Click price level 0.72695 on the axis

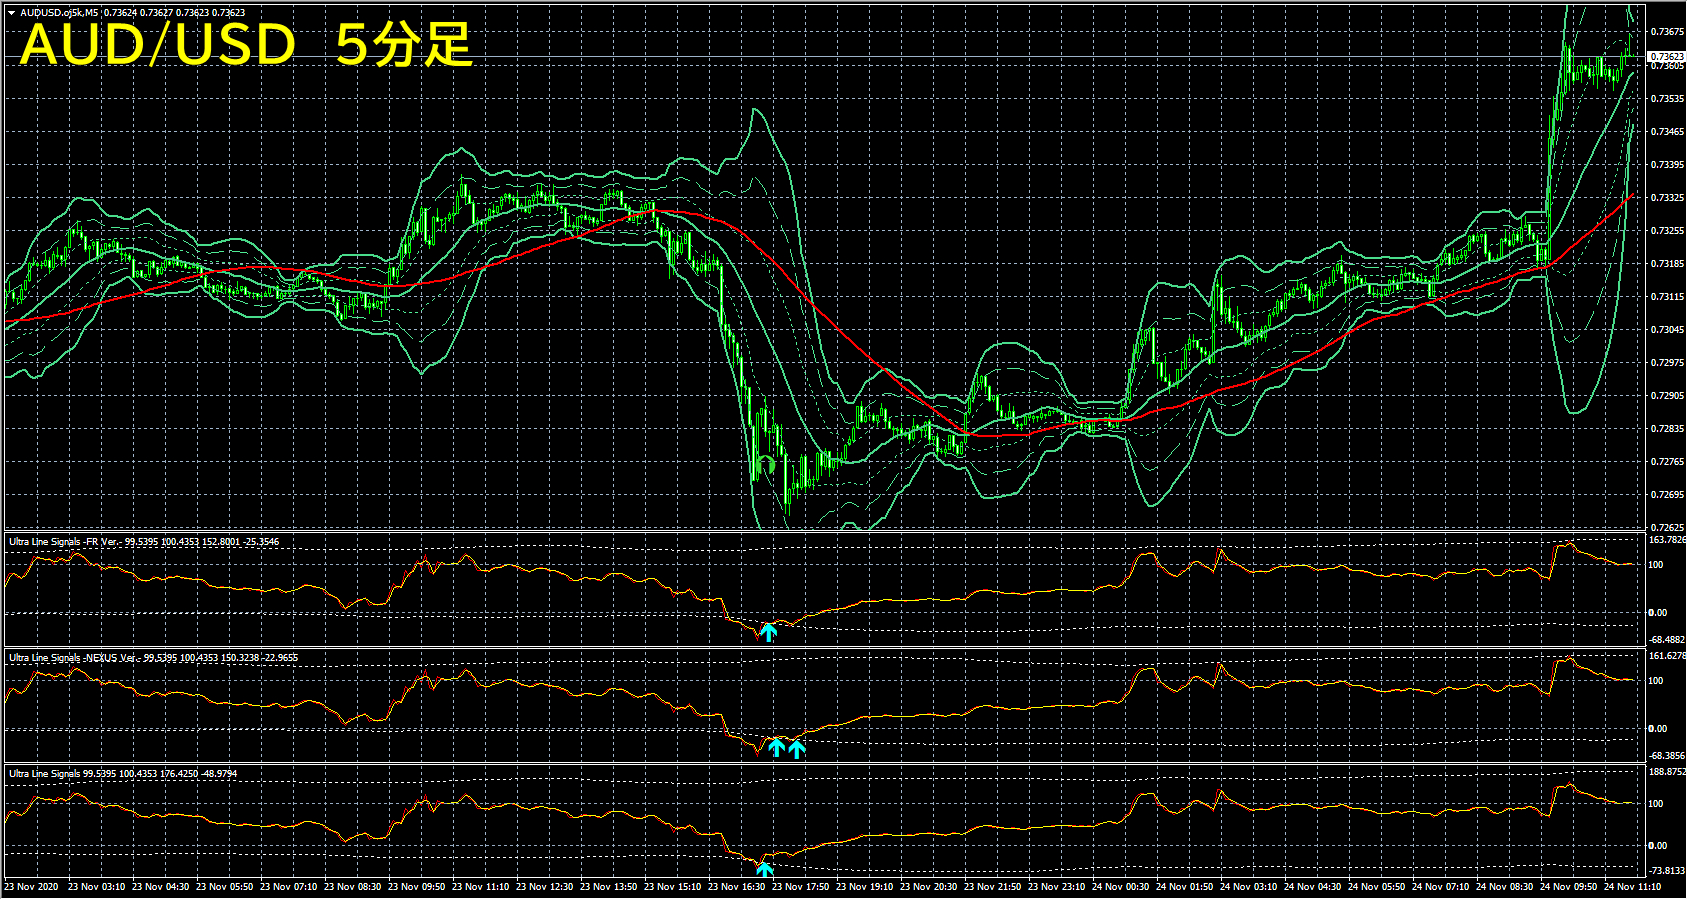pyautogui.click(x=1667, y=495)
